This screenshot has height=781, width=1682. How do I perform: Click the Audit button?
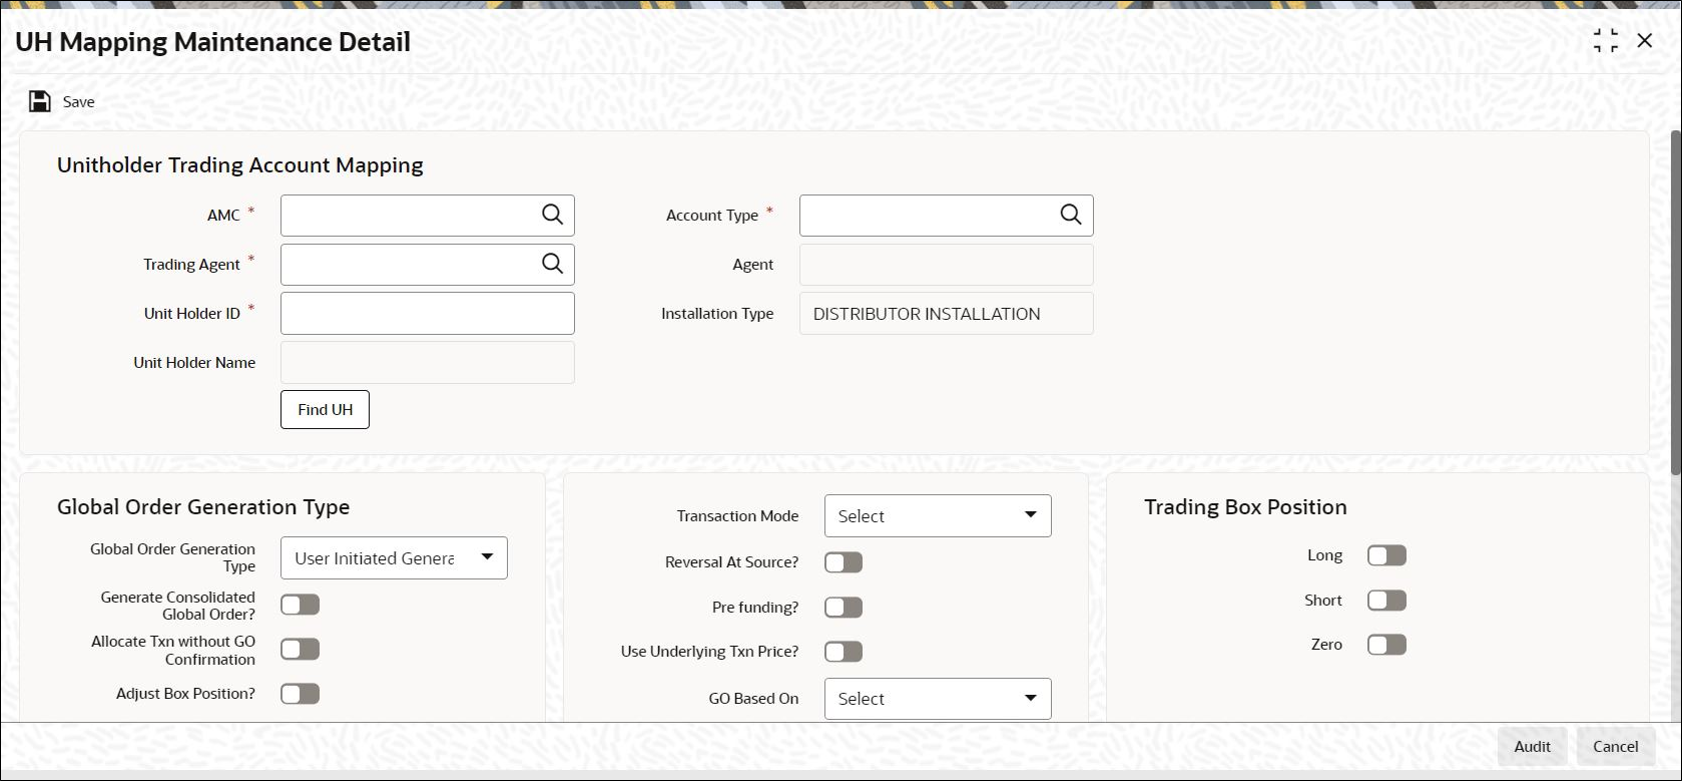point(1532,746)
